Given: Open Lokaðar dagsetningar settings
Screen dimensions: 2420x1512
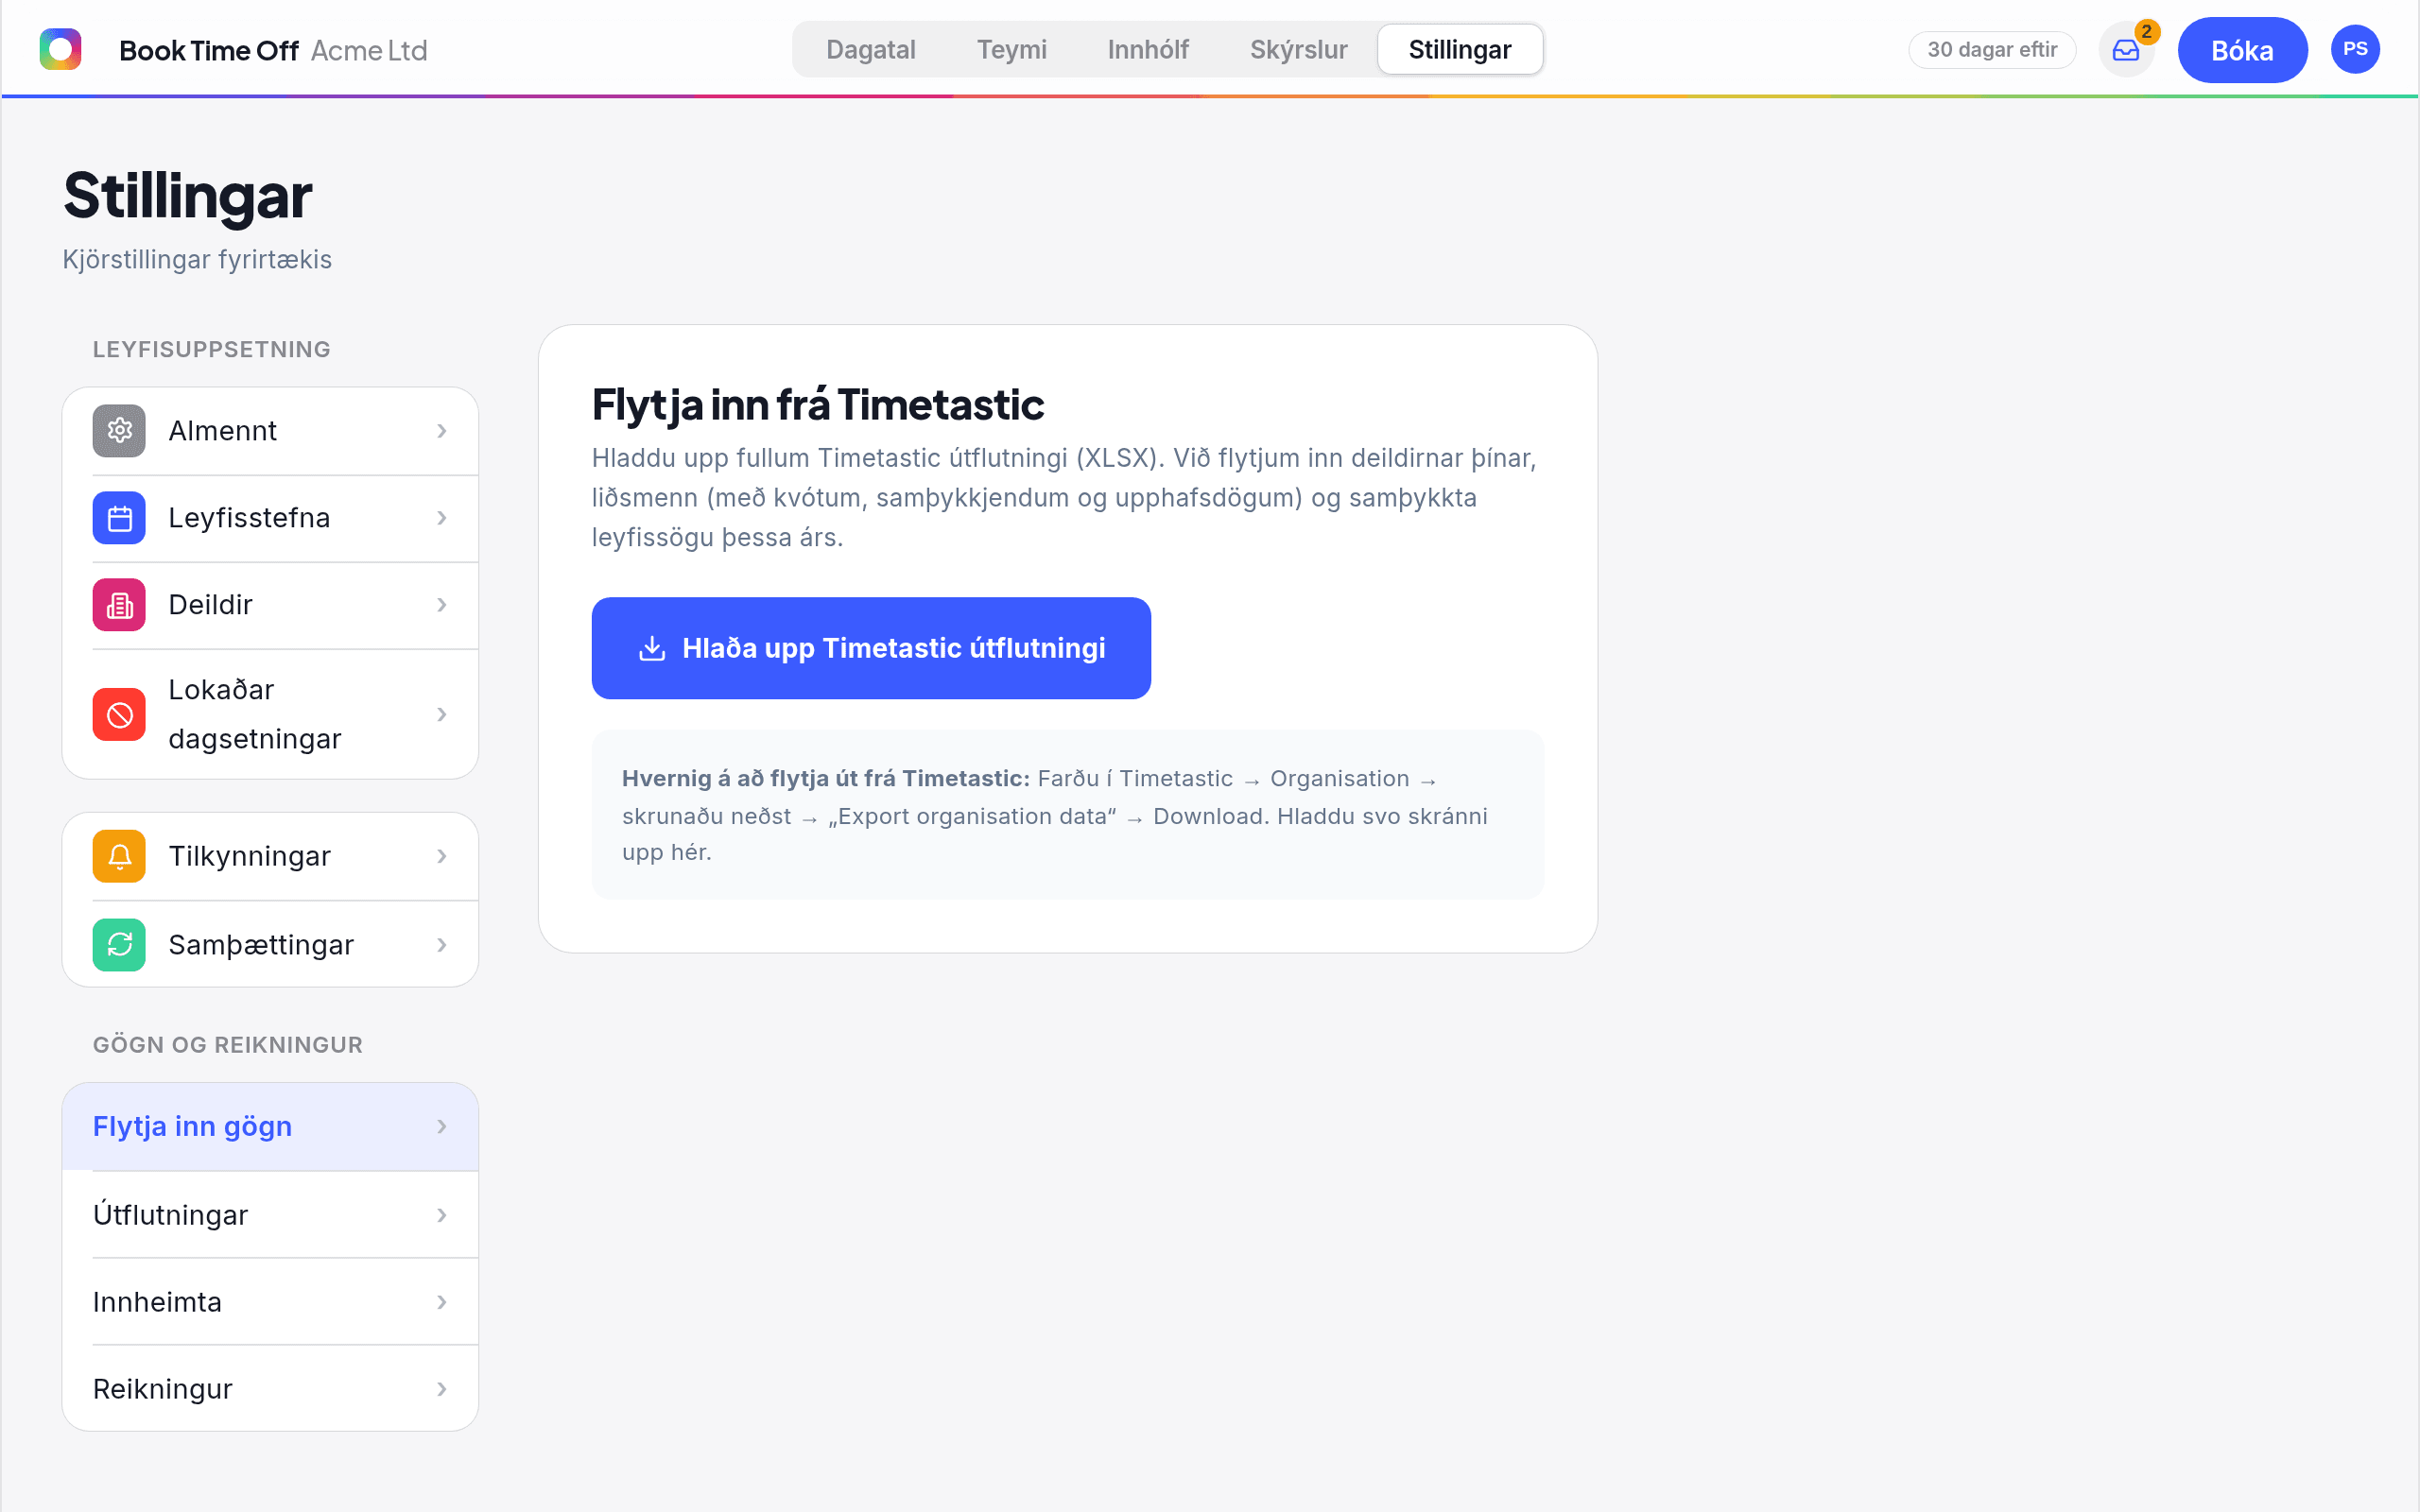Looking at the screenshot, I should pyautogui.click(x=270, y=714).
